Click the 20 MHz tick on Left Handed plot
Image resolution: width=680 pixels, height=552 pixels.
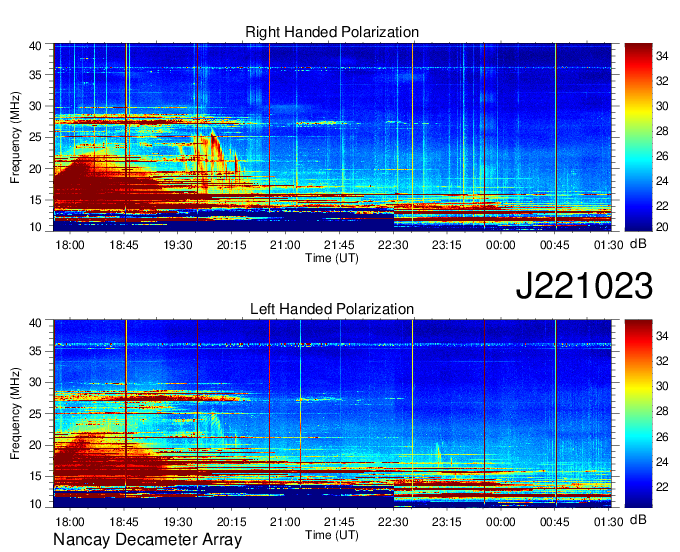[x=36, y=445]
